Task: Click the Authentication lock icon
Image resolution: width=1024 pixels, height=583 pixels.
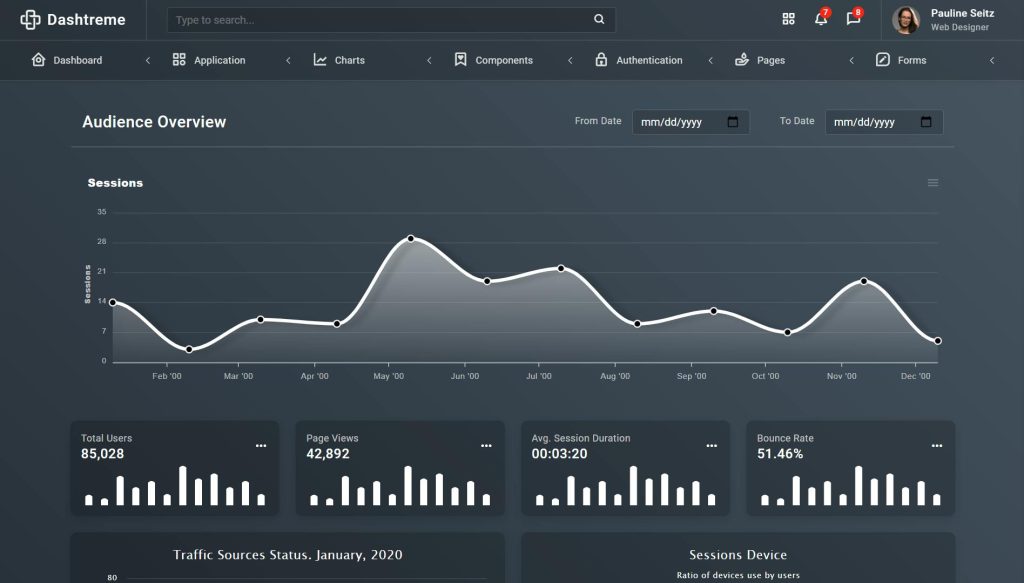Action: [602, 60]
